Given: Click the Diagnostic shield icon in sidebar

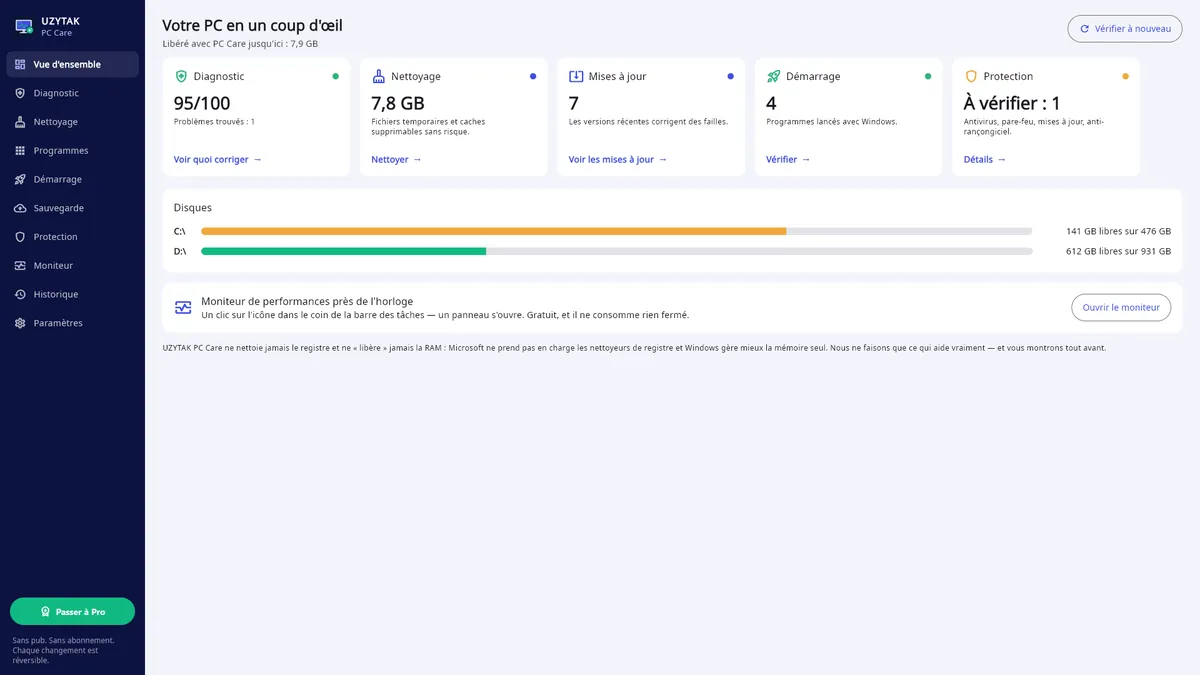Looking at the screenshot, I should (20, 93).
